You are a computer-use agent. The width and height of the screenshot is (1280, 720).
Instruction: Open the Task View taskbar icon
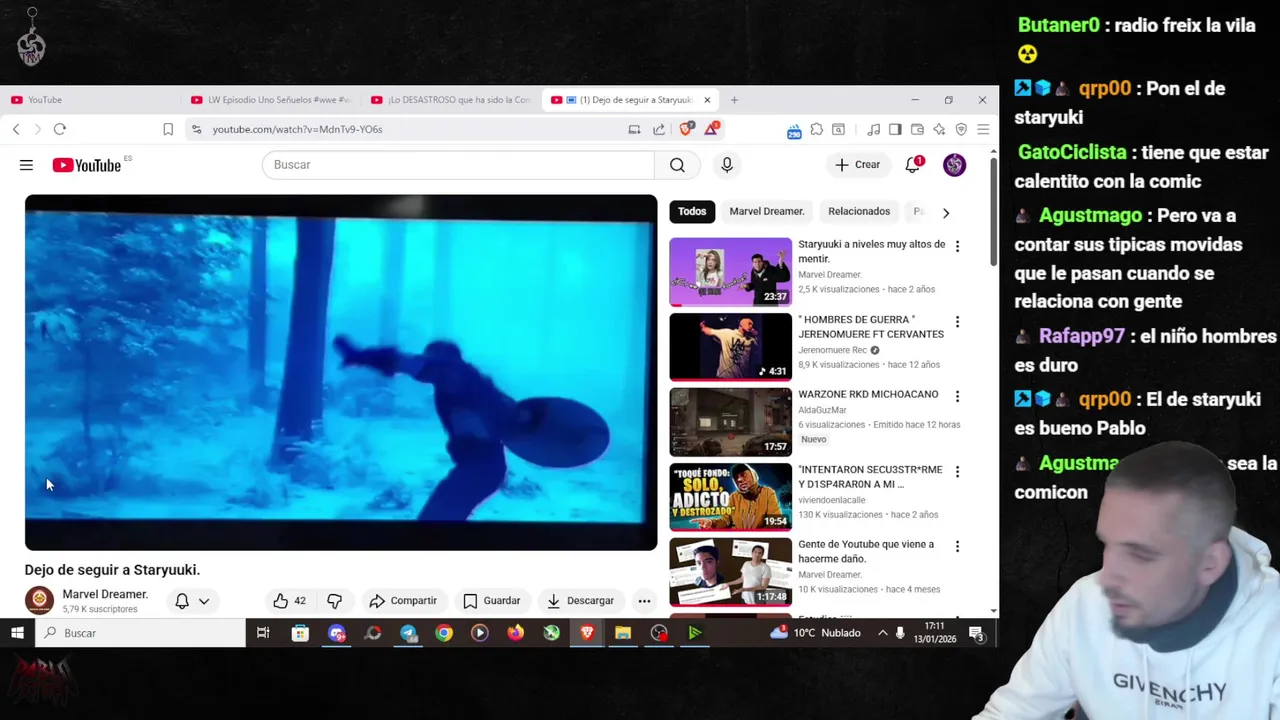[x=263, y=633]
